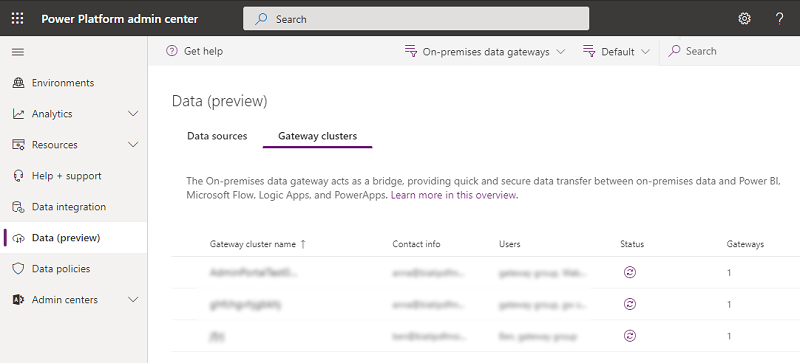Viewport: 800px width, 363px height.
Task: Select the first gateway cluster row
Action: (x=486, y=273)
